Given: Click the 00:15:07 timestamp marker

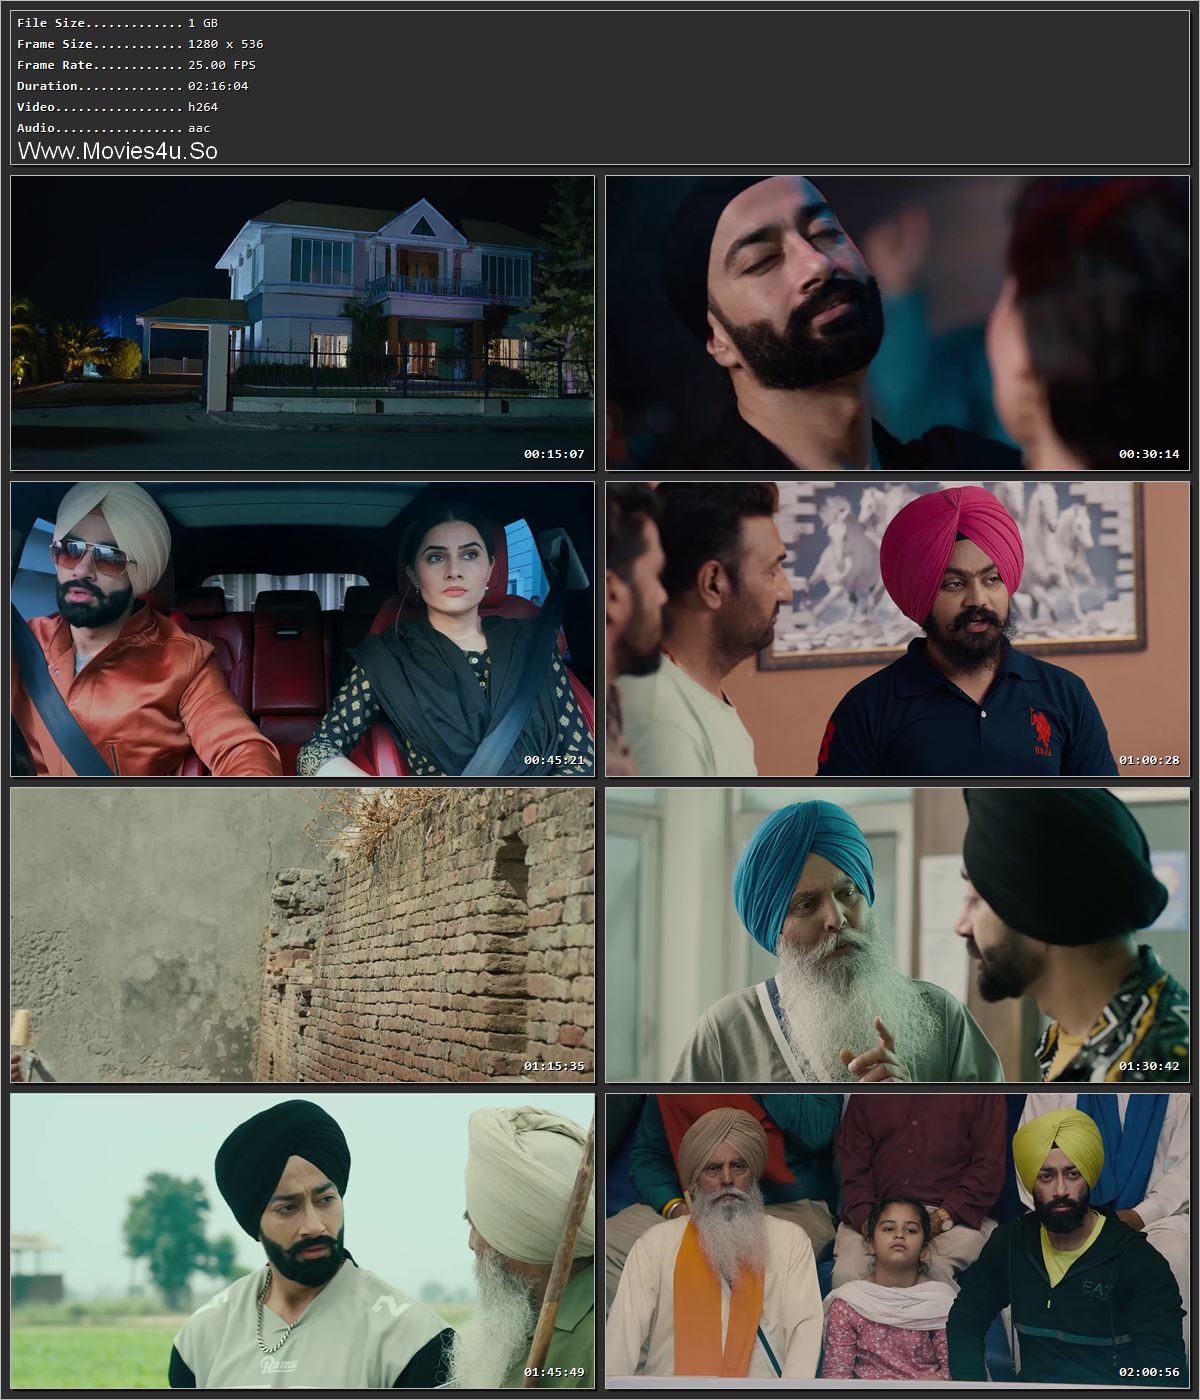Looking at the screenshot, I should coord(554,453).
